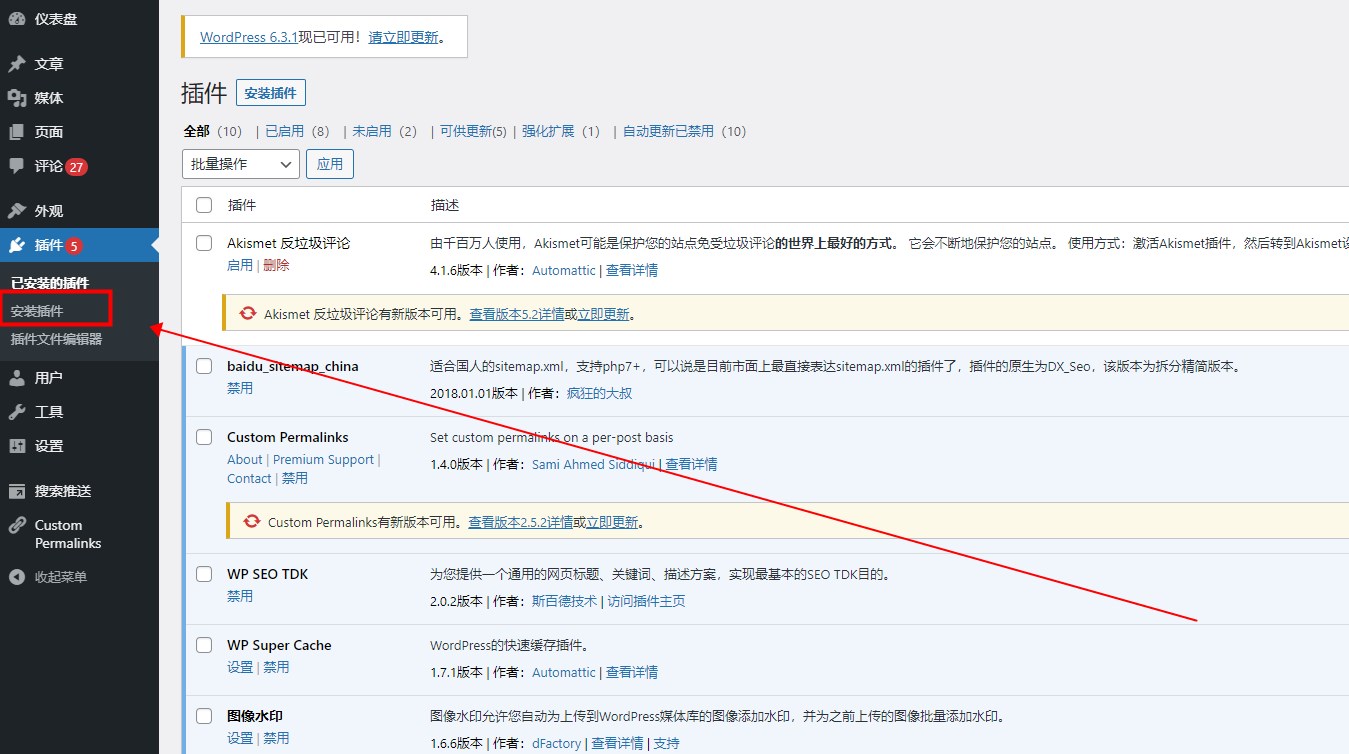Click the collapse arrow icon beside 收起菜单

tap(16, 577)
